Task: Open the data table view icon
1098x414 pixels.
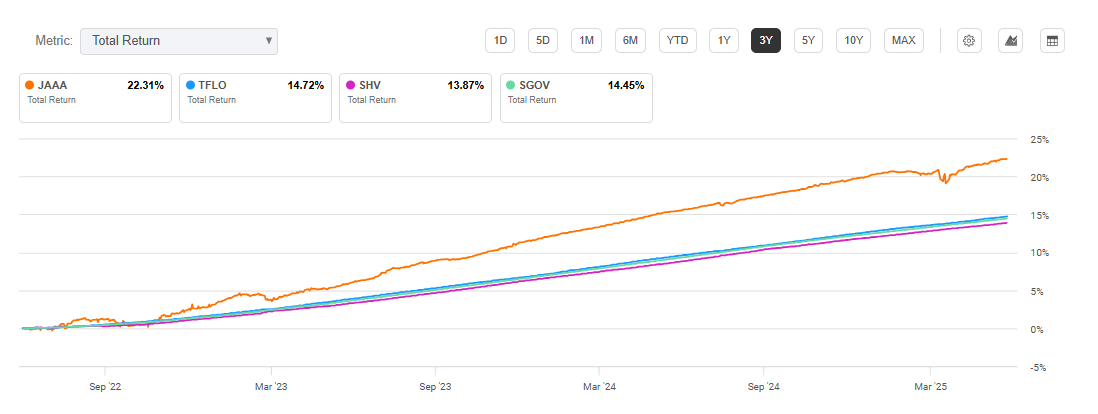Action: point(1051,41)
